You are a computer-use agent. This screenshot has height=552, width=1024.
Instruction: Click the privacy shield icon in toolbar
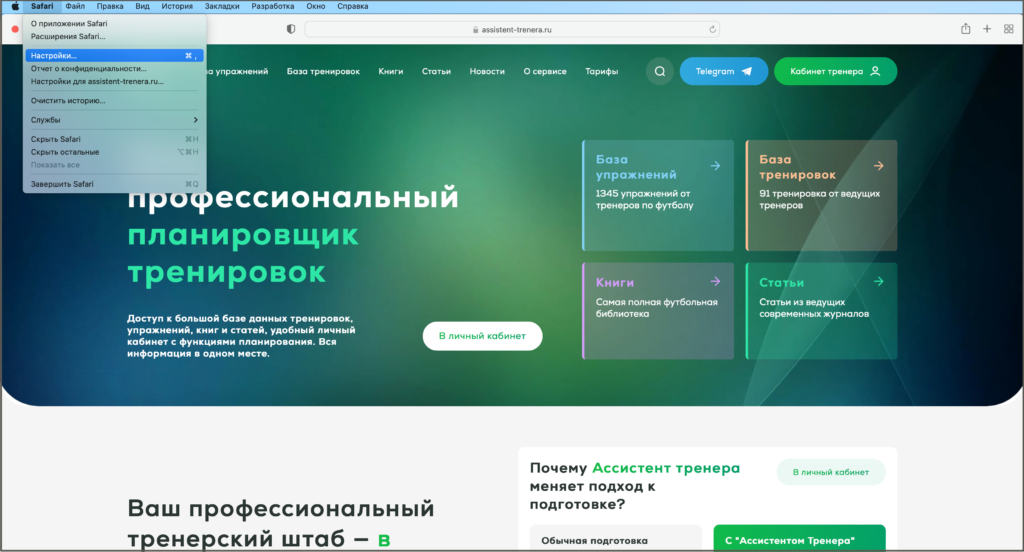291,29
